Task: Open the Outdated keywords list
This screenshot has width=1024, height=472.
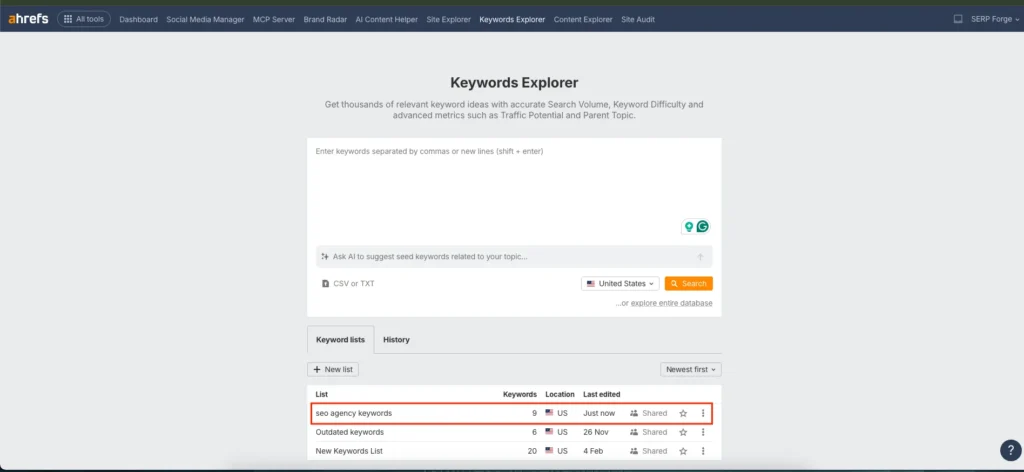Action: pos(349,432)
